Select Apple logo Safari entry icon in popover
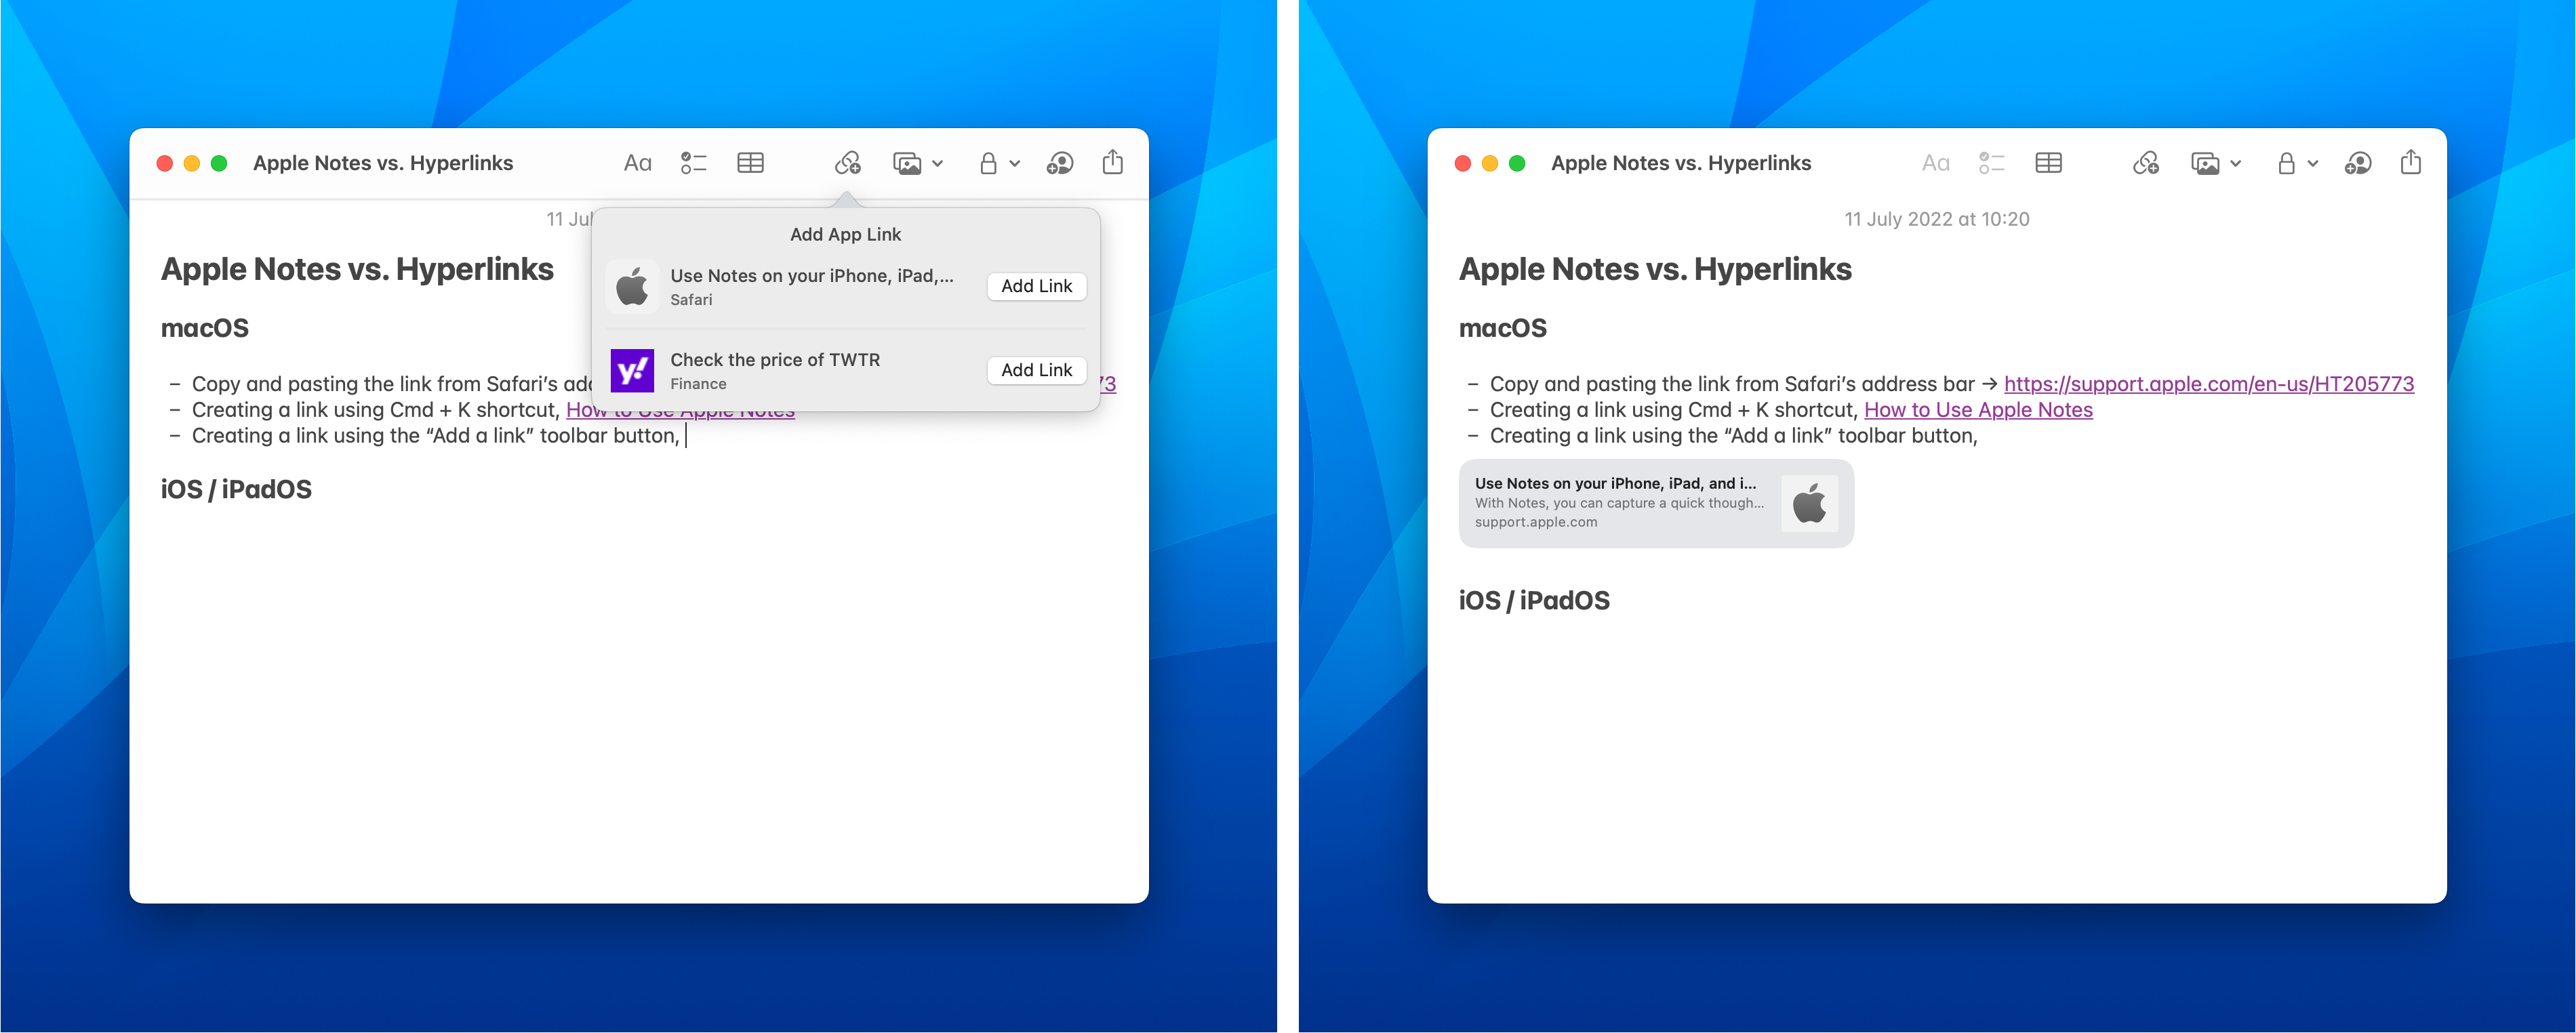The width and height of the screenshot is (2576, 1033). (x=632, y=286)
